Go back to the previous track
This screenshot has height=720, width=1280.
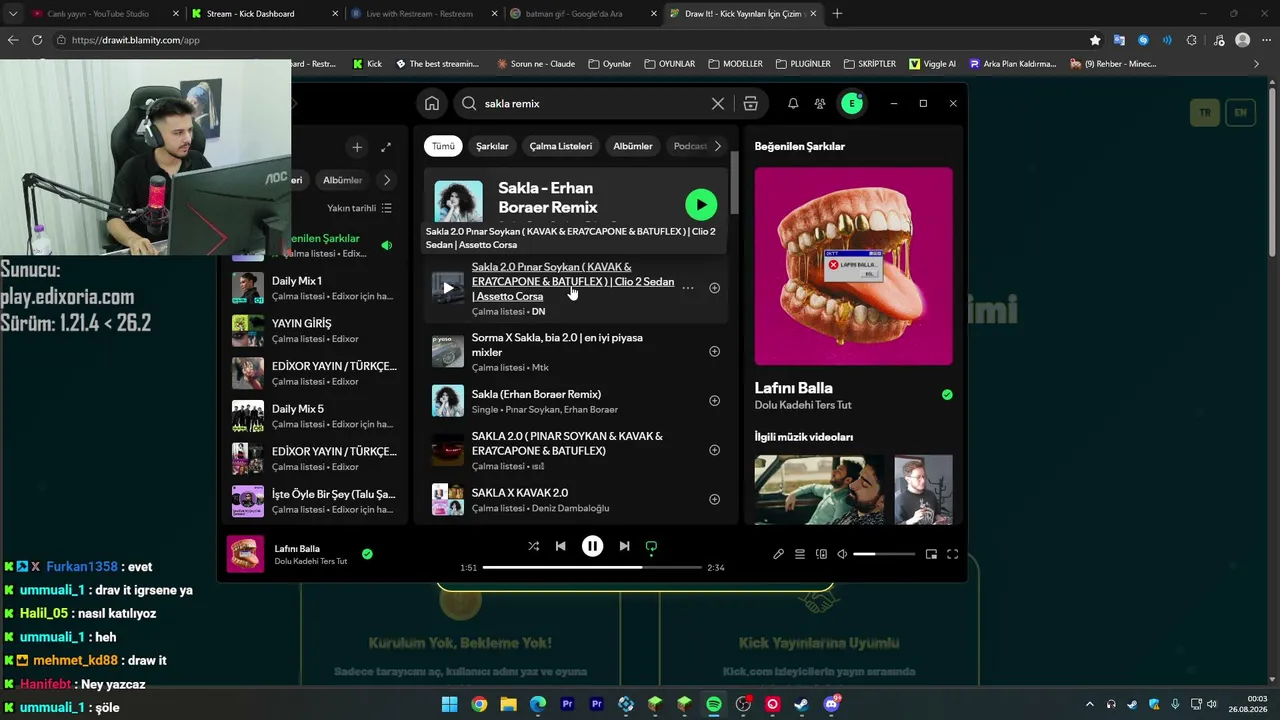click(560, 546)
